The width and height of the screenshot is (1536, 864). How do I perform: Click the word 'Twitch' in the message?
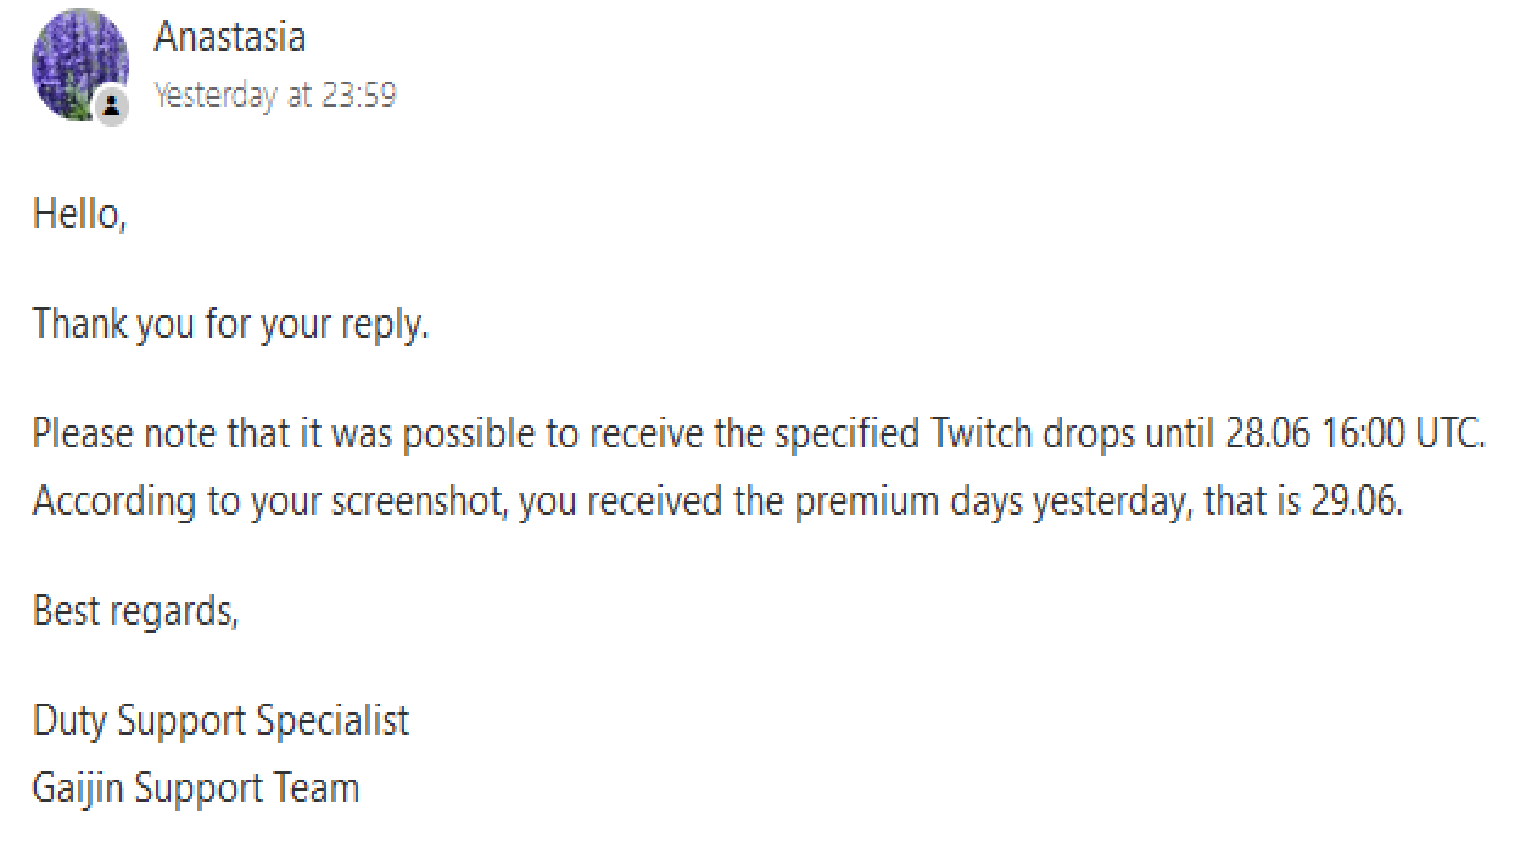coord(980,434)
